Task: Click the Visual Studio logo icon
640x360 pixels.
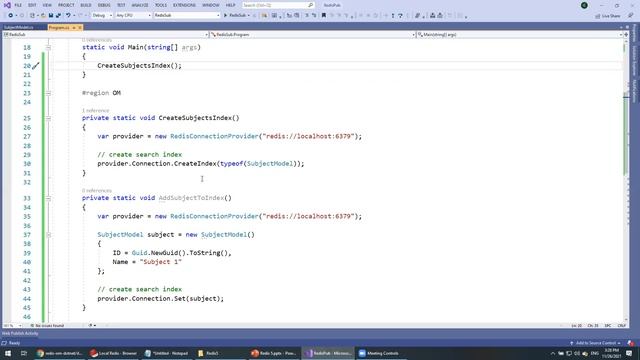Action: pos(7,5)
